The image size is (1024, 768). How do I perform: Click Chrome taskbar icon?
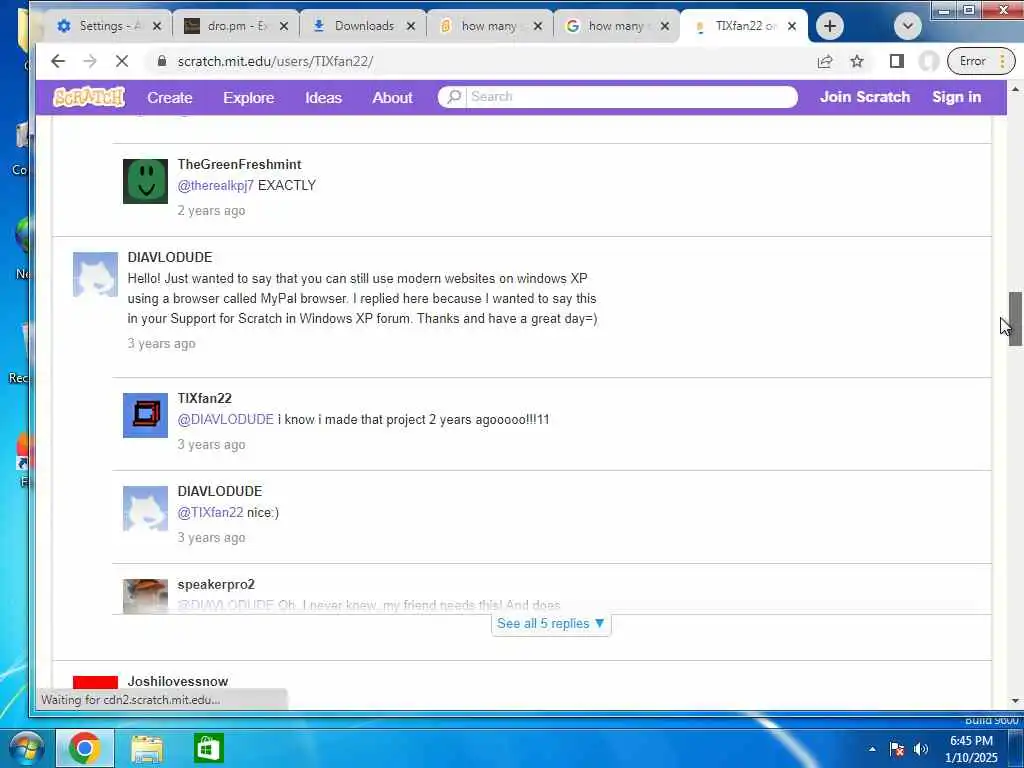point(84,748)
